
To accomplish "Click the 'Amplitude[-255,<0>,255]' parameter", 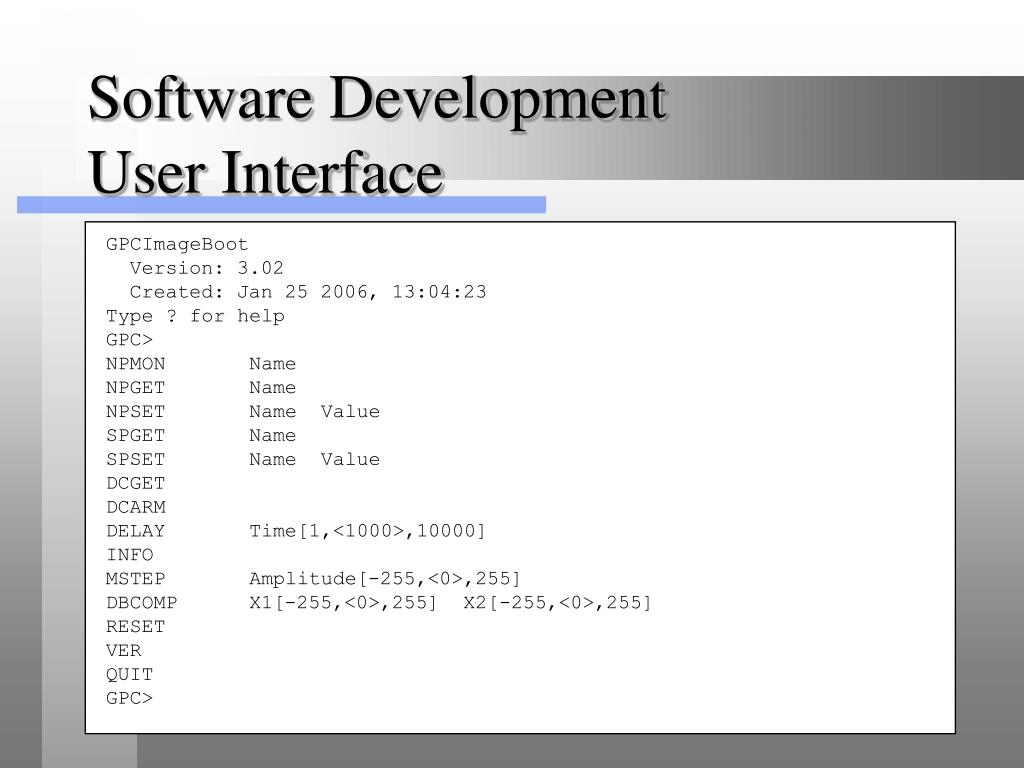I will click(x=385, y=579).
